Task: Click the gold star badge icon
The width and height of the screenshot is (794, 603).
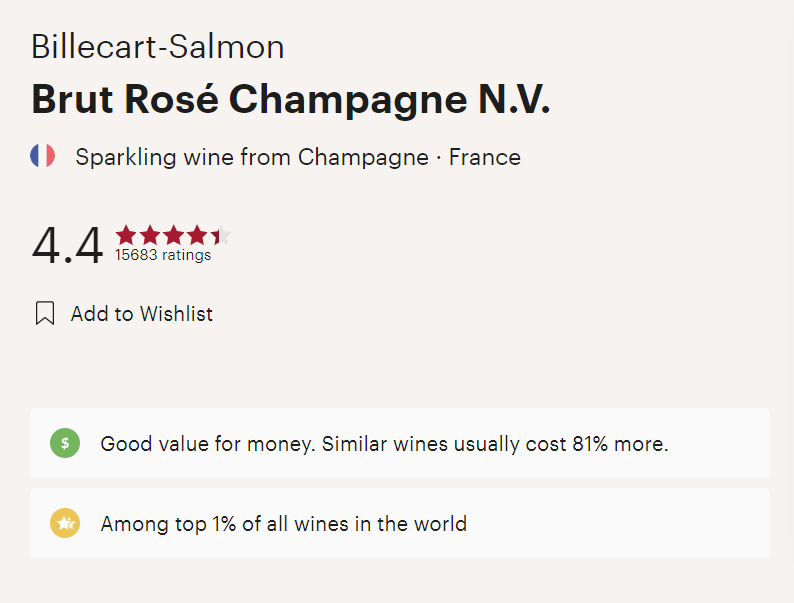Action: click(65, 523)
